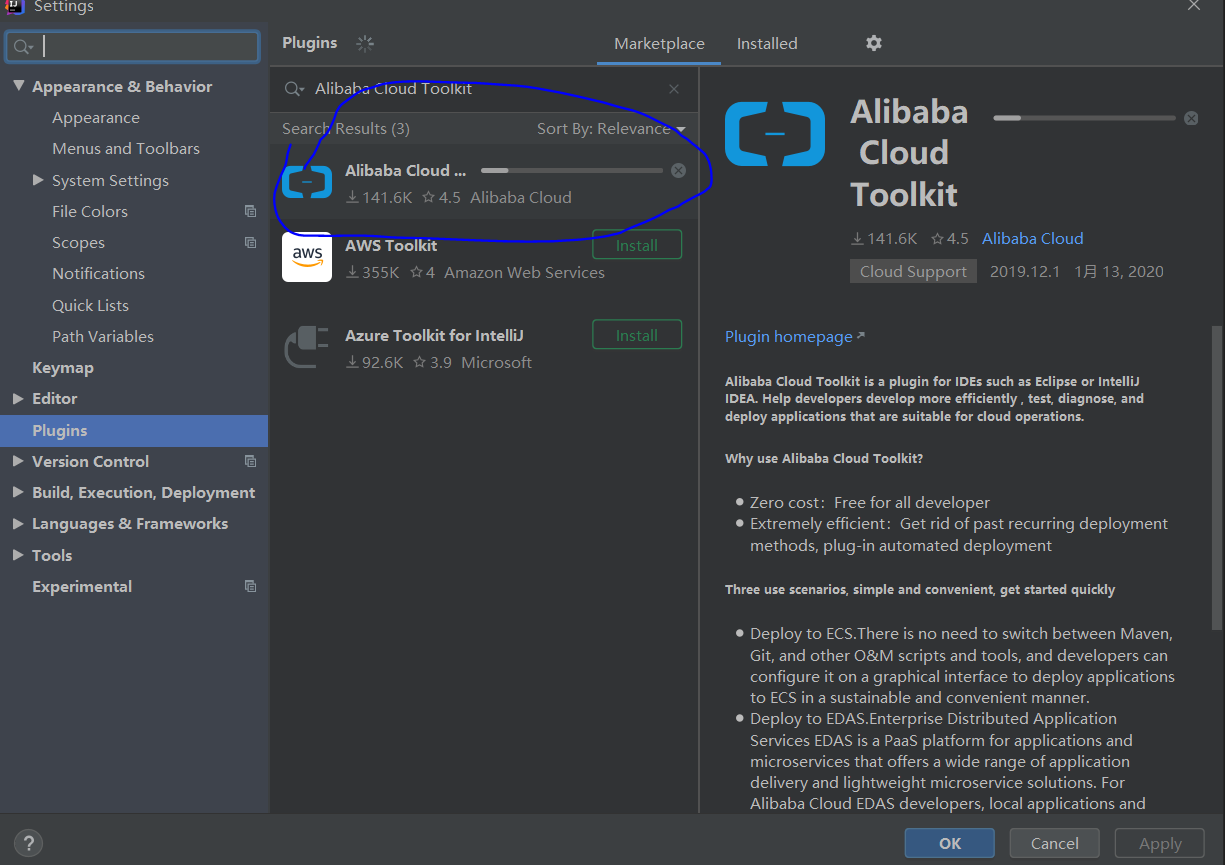Screen dimensions: 1225x865
Task: Click the Experimental project-level icon
Action: (x=250, y=586)
